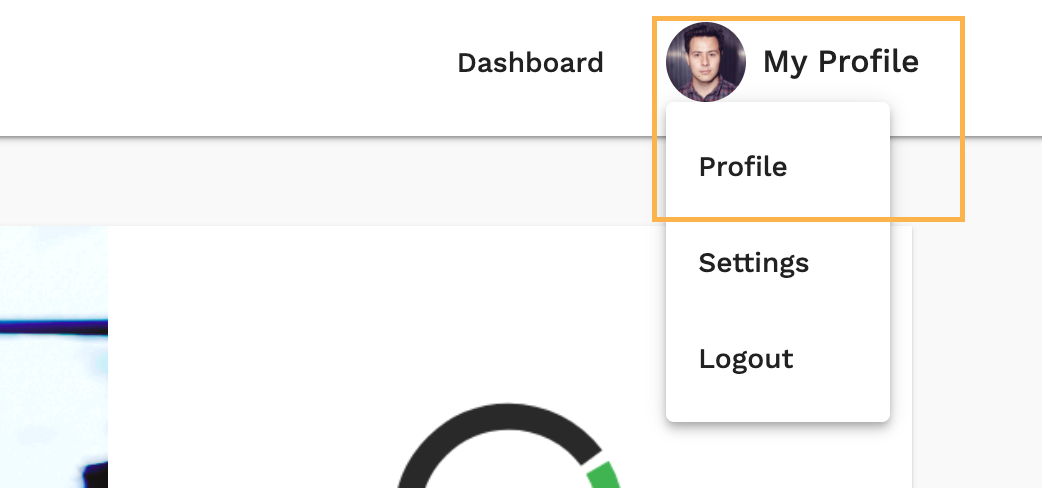Click the blank dropdown area below Logout
The width and height of the screenshot is (1042, 488).
[x=777, y=405]
